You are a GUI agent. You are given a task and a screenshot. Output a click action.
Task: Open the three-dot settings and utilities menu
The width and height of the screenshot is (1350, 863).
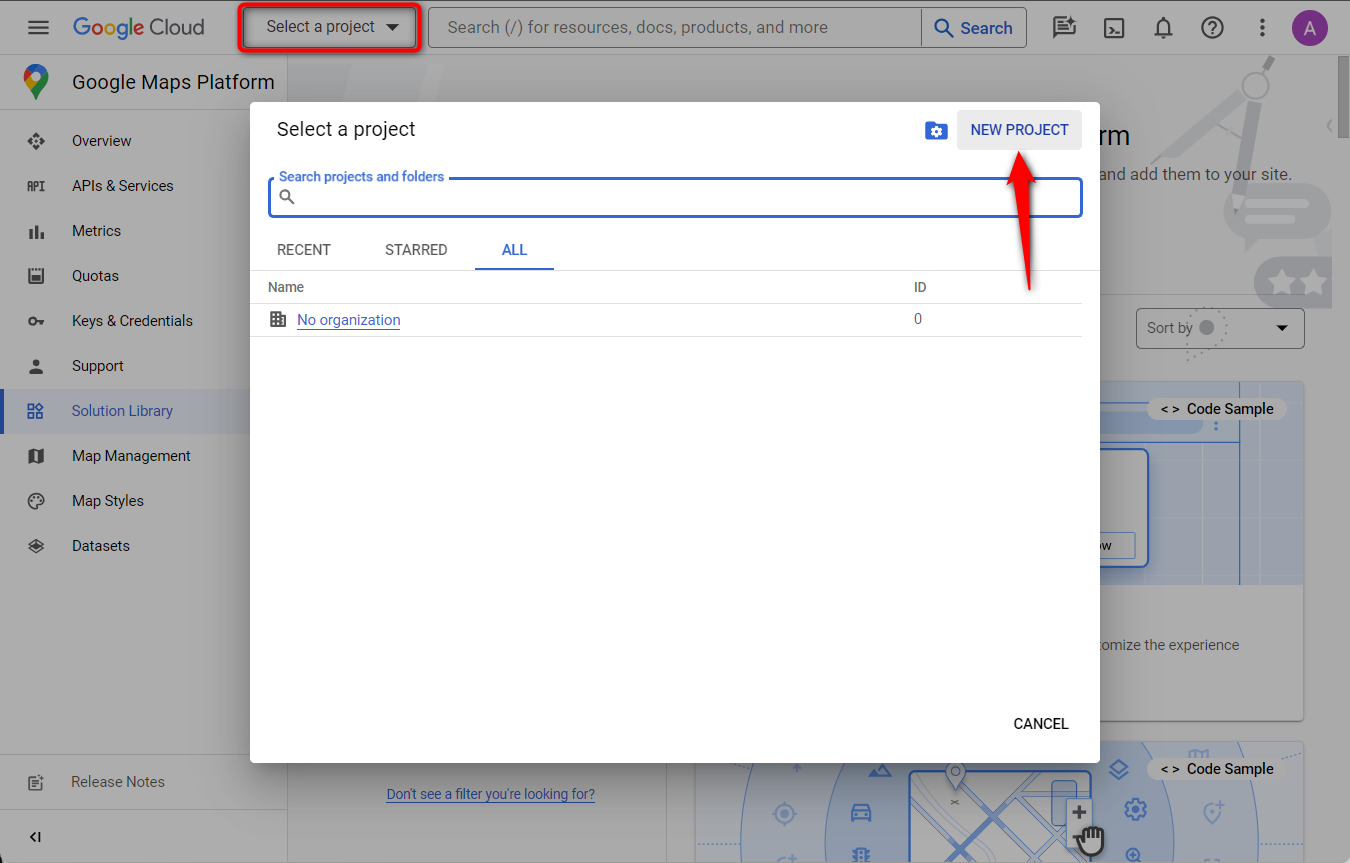click(1262, 28)
